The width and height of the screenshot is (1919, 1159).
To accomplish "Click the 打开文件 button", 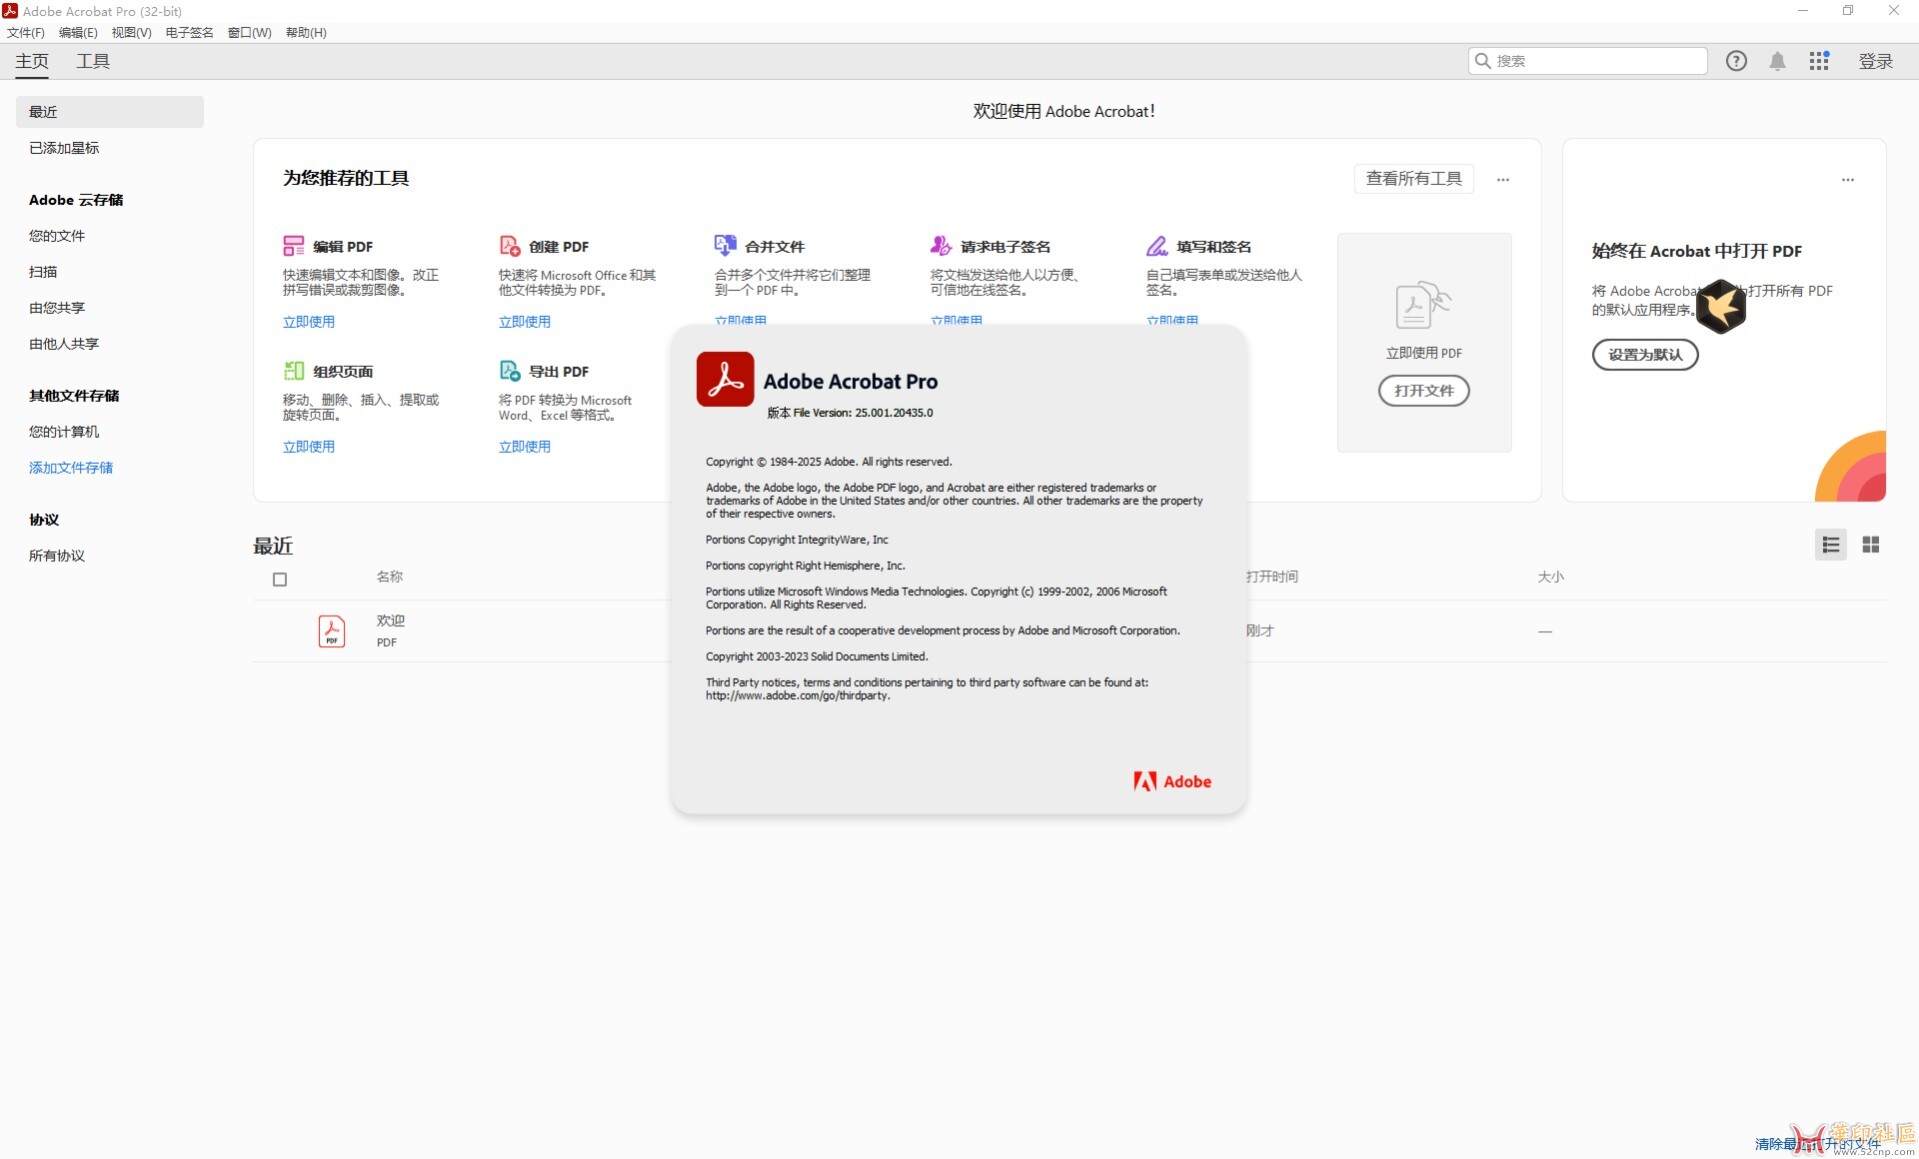I will click(1423, 391).
